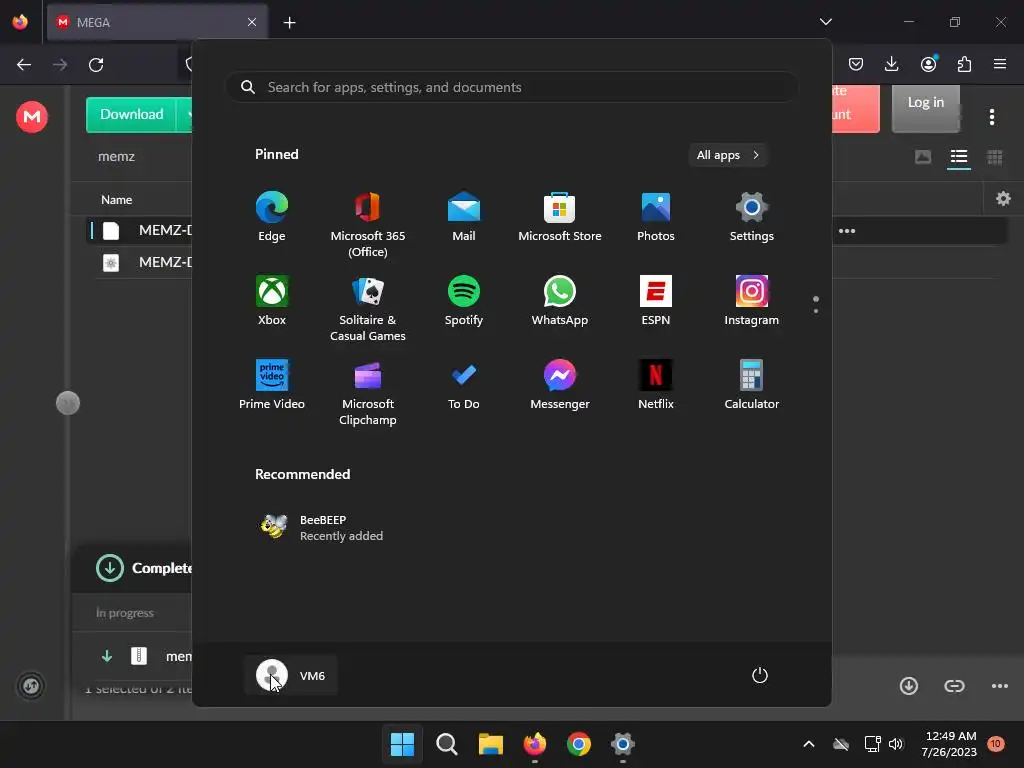The height and width of the screenshot is (768, 1024).
Task: Switch MEGA to list view
Action: (959, 157)
